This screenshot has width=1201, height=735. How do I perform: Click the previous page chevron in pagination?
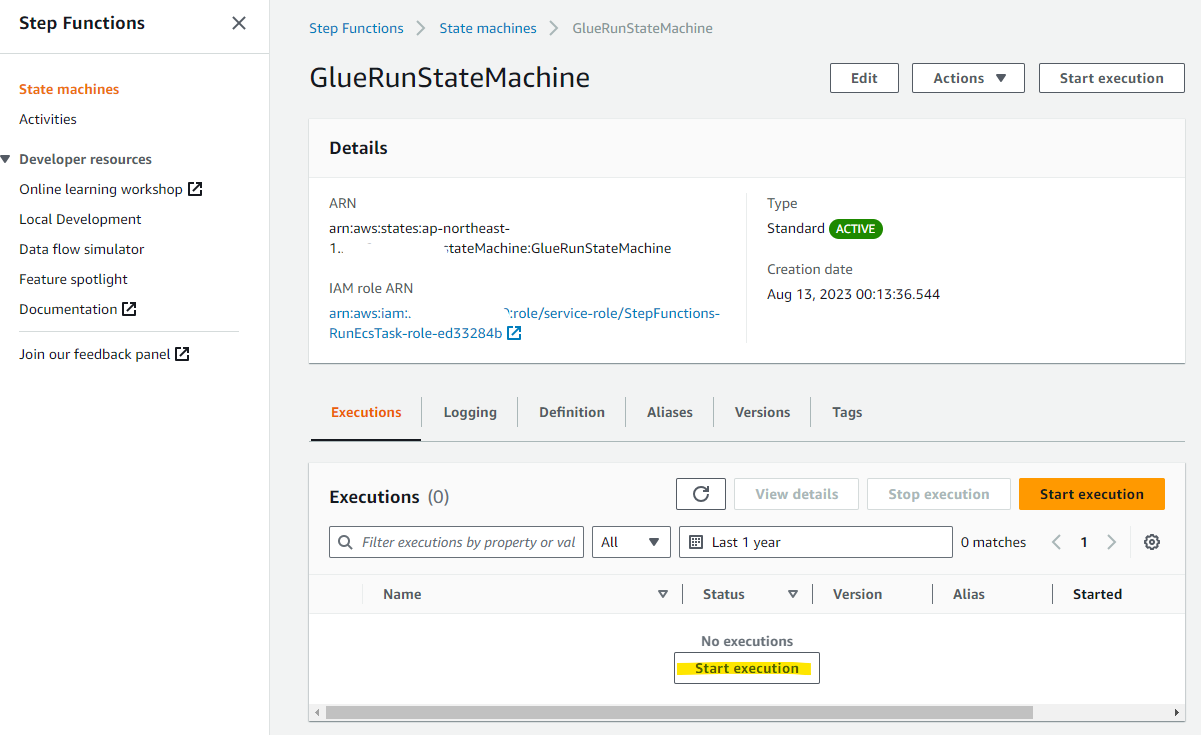[x=1056, y=541]
